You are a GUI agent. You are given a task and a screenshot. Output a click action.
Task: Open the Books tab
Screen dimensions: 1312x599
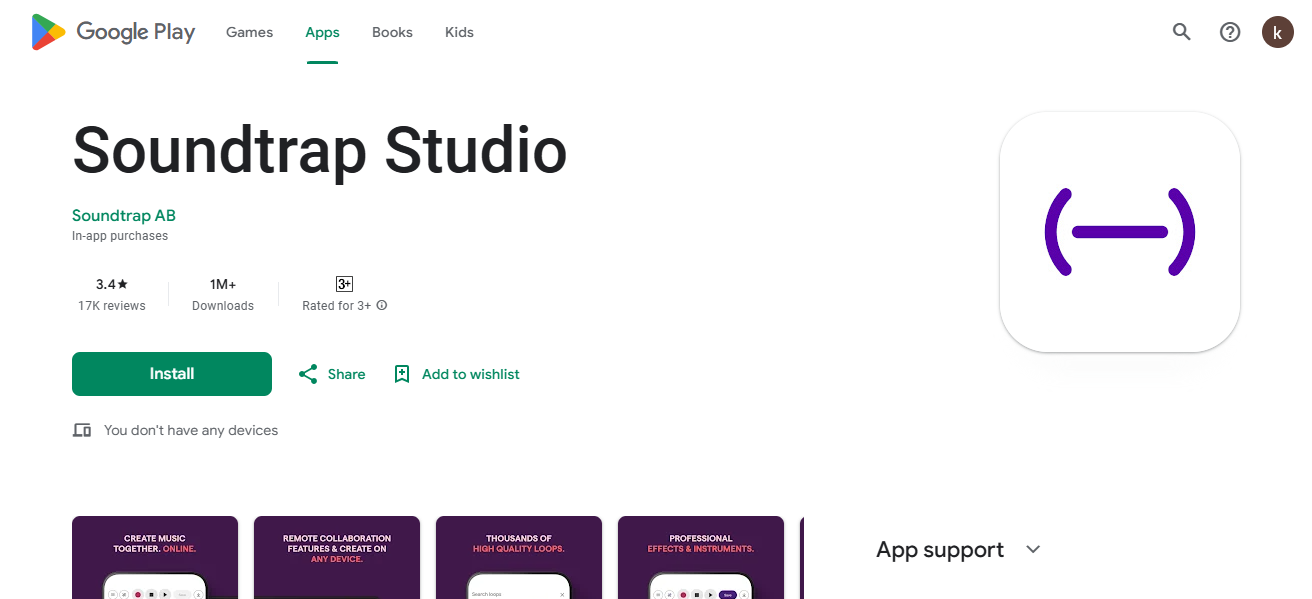[392, 32]
